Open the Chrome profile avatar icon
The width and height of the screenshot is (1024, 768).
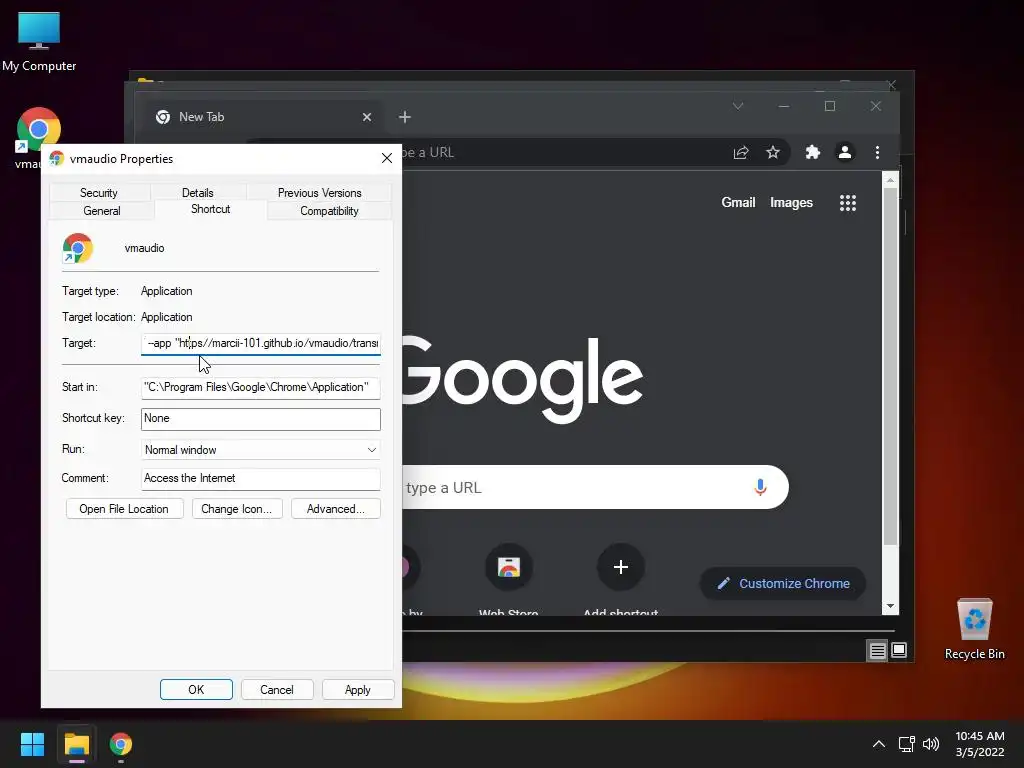click(844, 152)
